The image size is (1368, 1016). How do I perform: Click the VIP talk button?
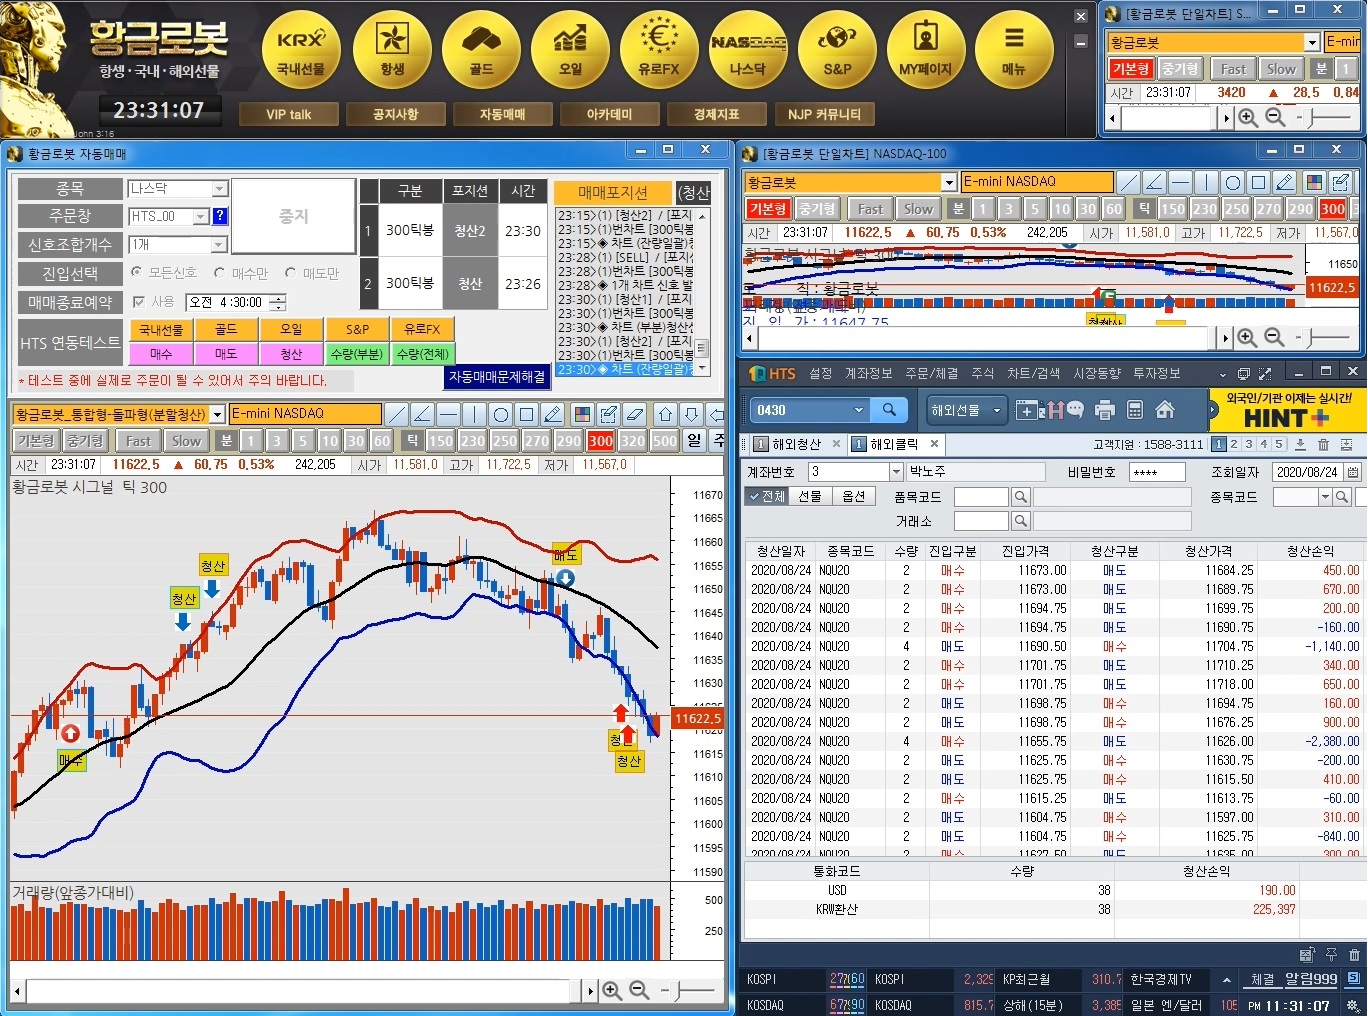288,114
